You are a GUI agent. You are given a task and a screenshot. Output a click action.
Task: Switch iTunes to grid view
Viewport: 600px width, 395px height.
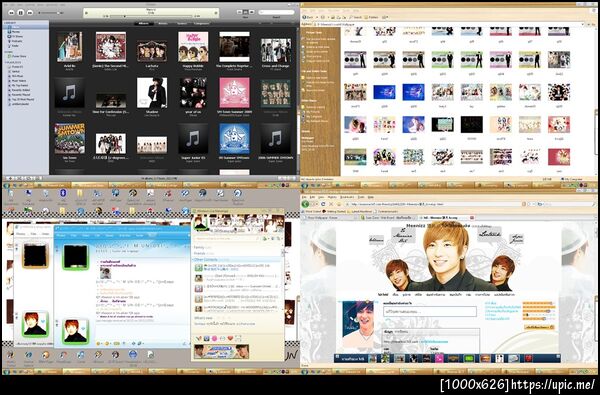pos(246,12)
